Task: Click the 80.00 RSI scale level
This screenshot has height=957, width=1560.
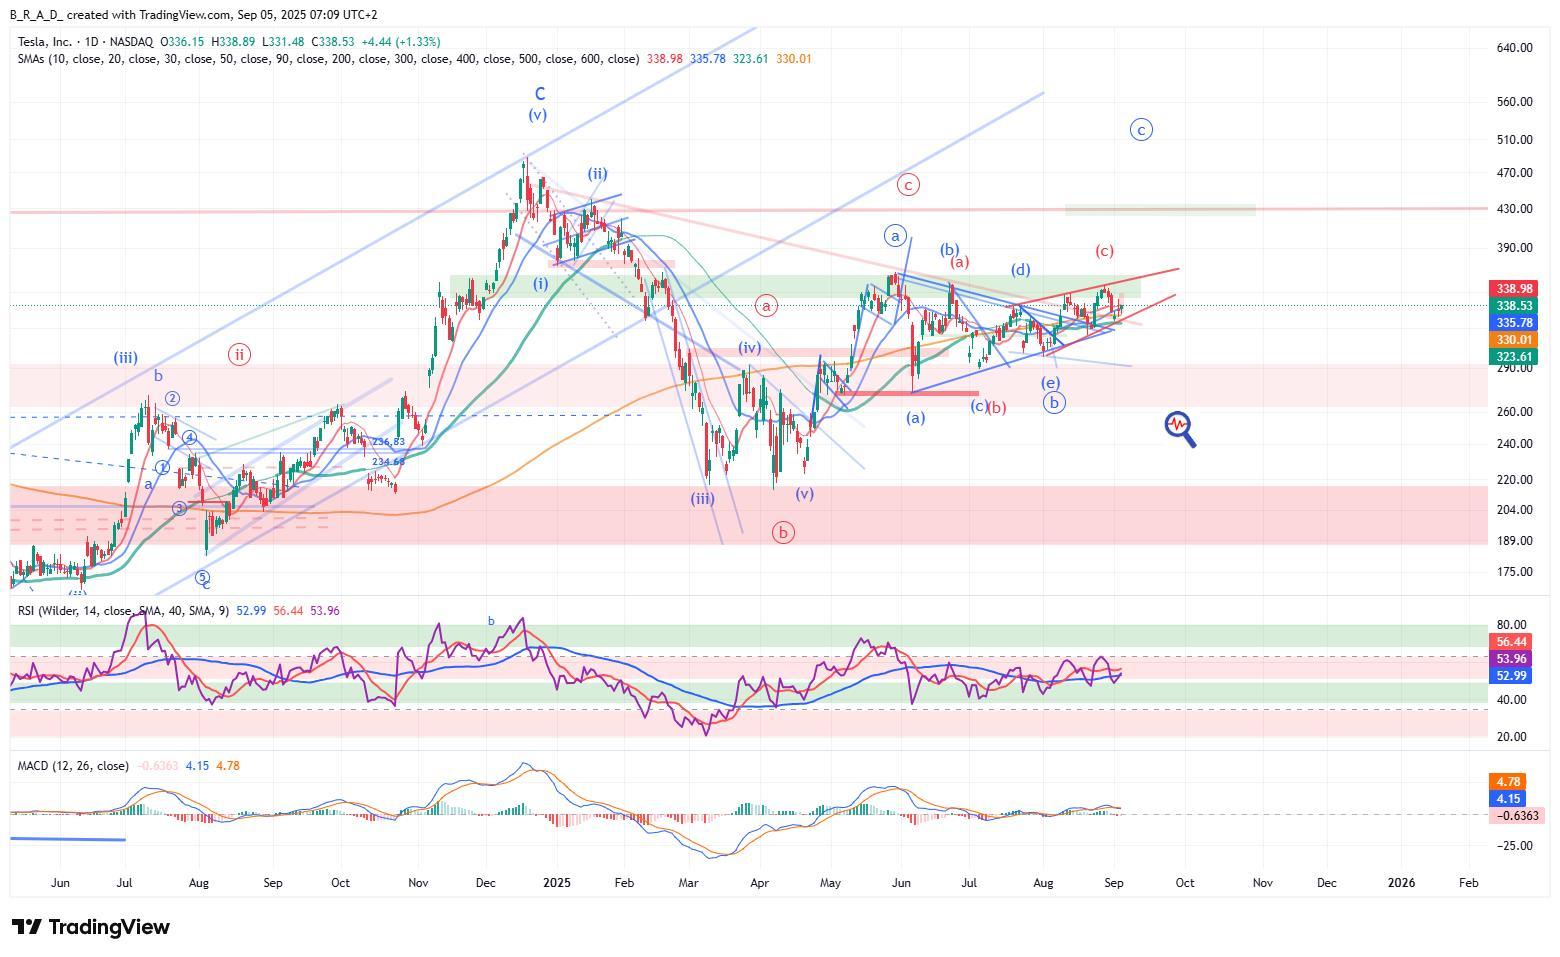Action: (1511, 626)
